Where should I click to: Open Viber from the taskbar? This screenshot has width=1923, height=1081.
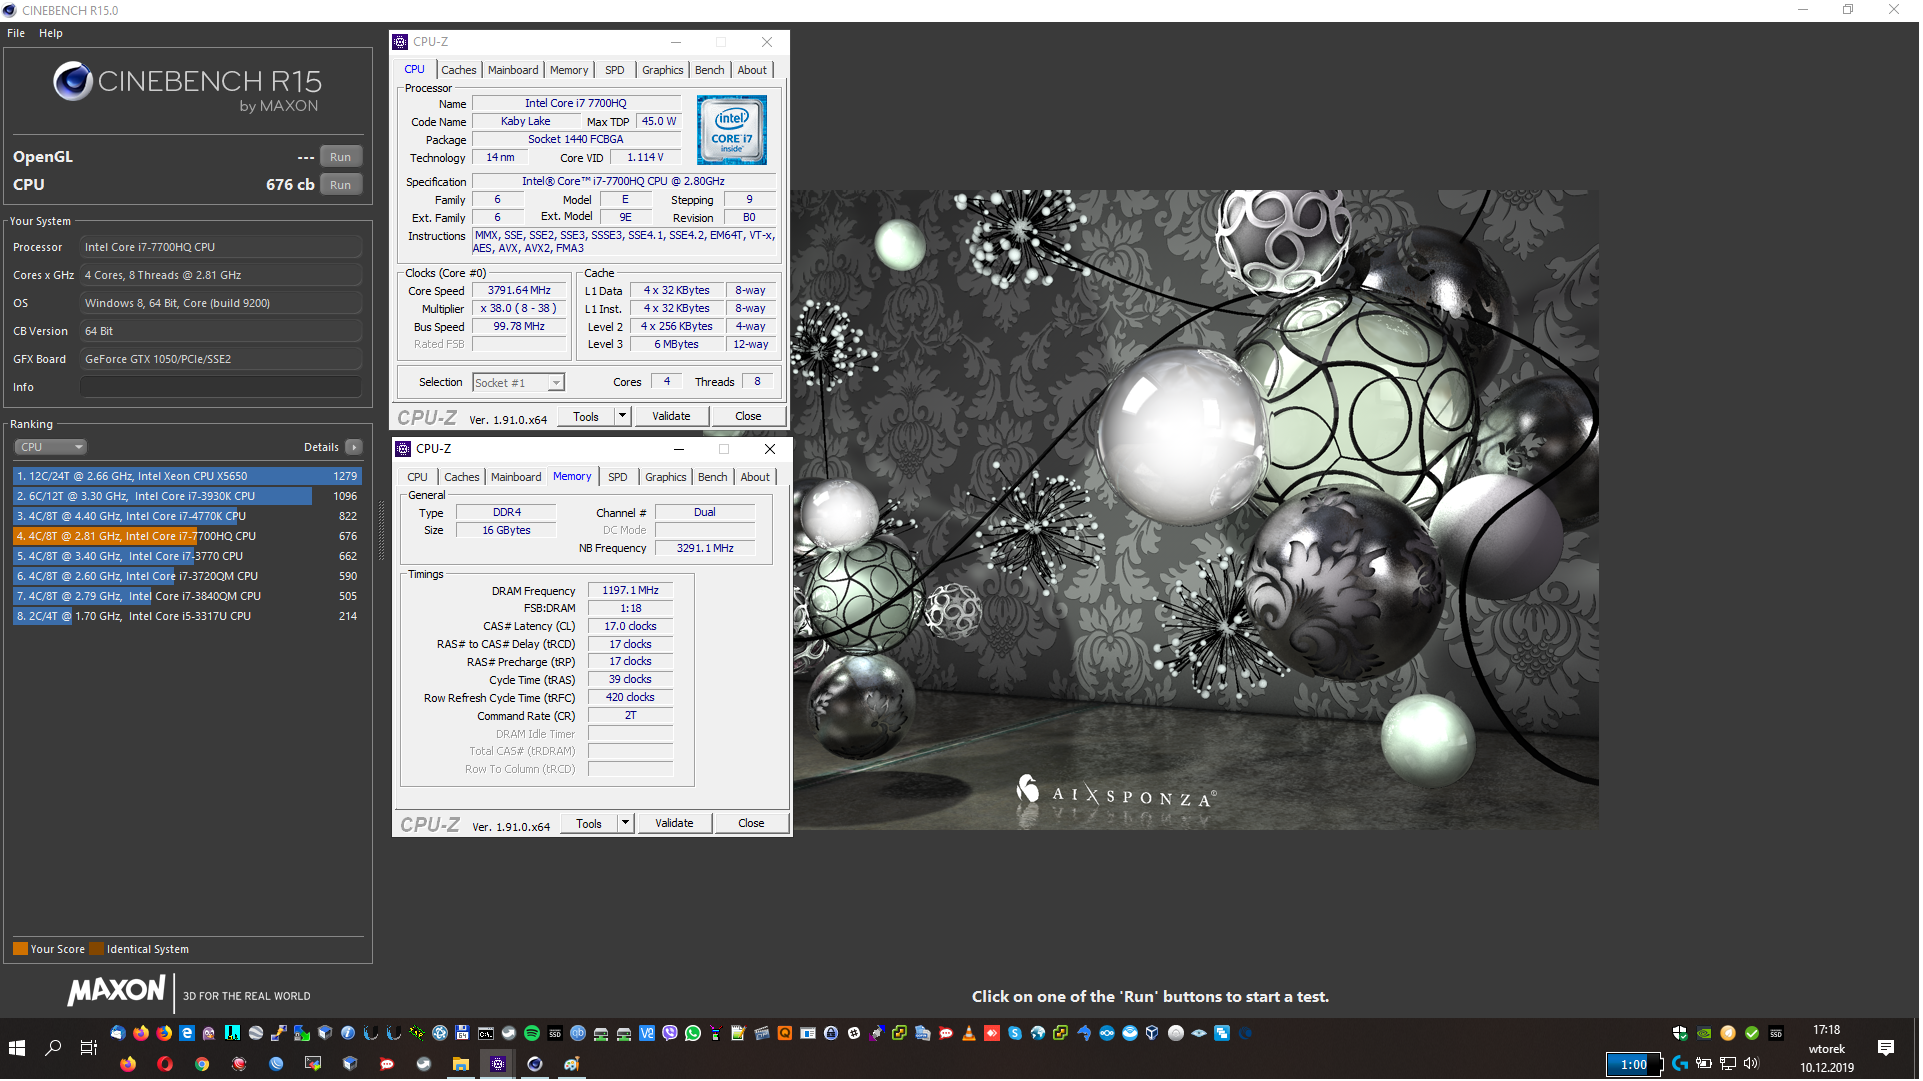coord(670,1034)
